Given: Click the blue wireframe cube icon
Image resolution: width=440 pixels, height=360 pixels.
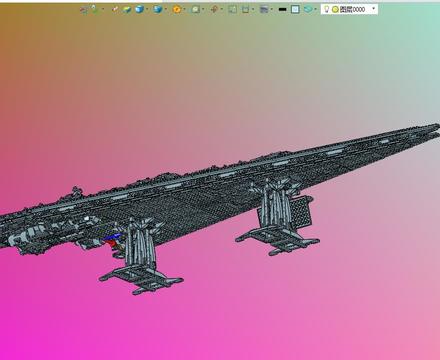Looking at the screenshot, I should click(x=158, y=9).
